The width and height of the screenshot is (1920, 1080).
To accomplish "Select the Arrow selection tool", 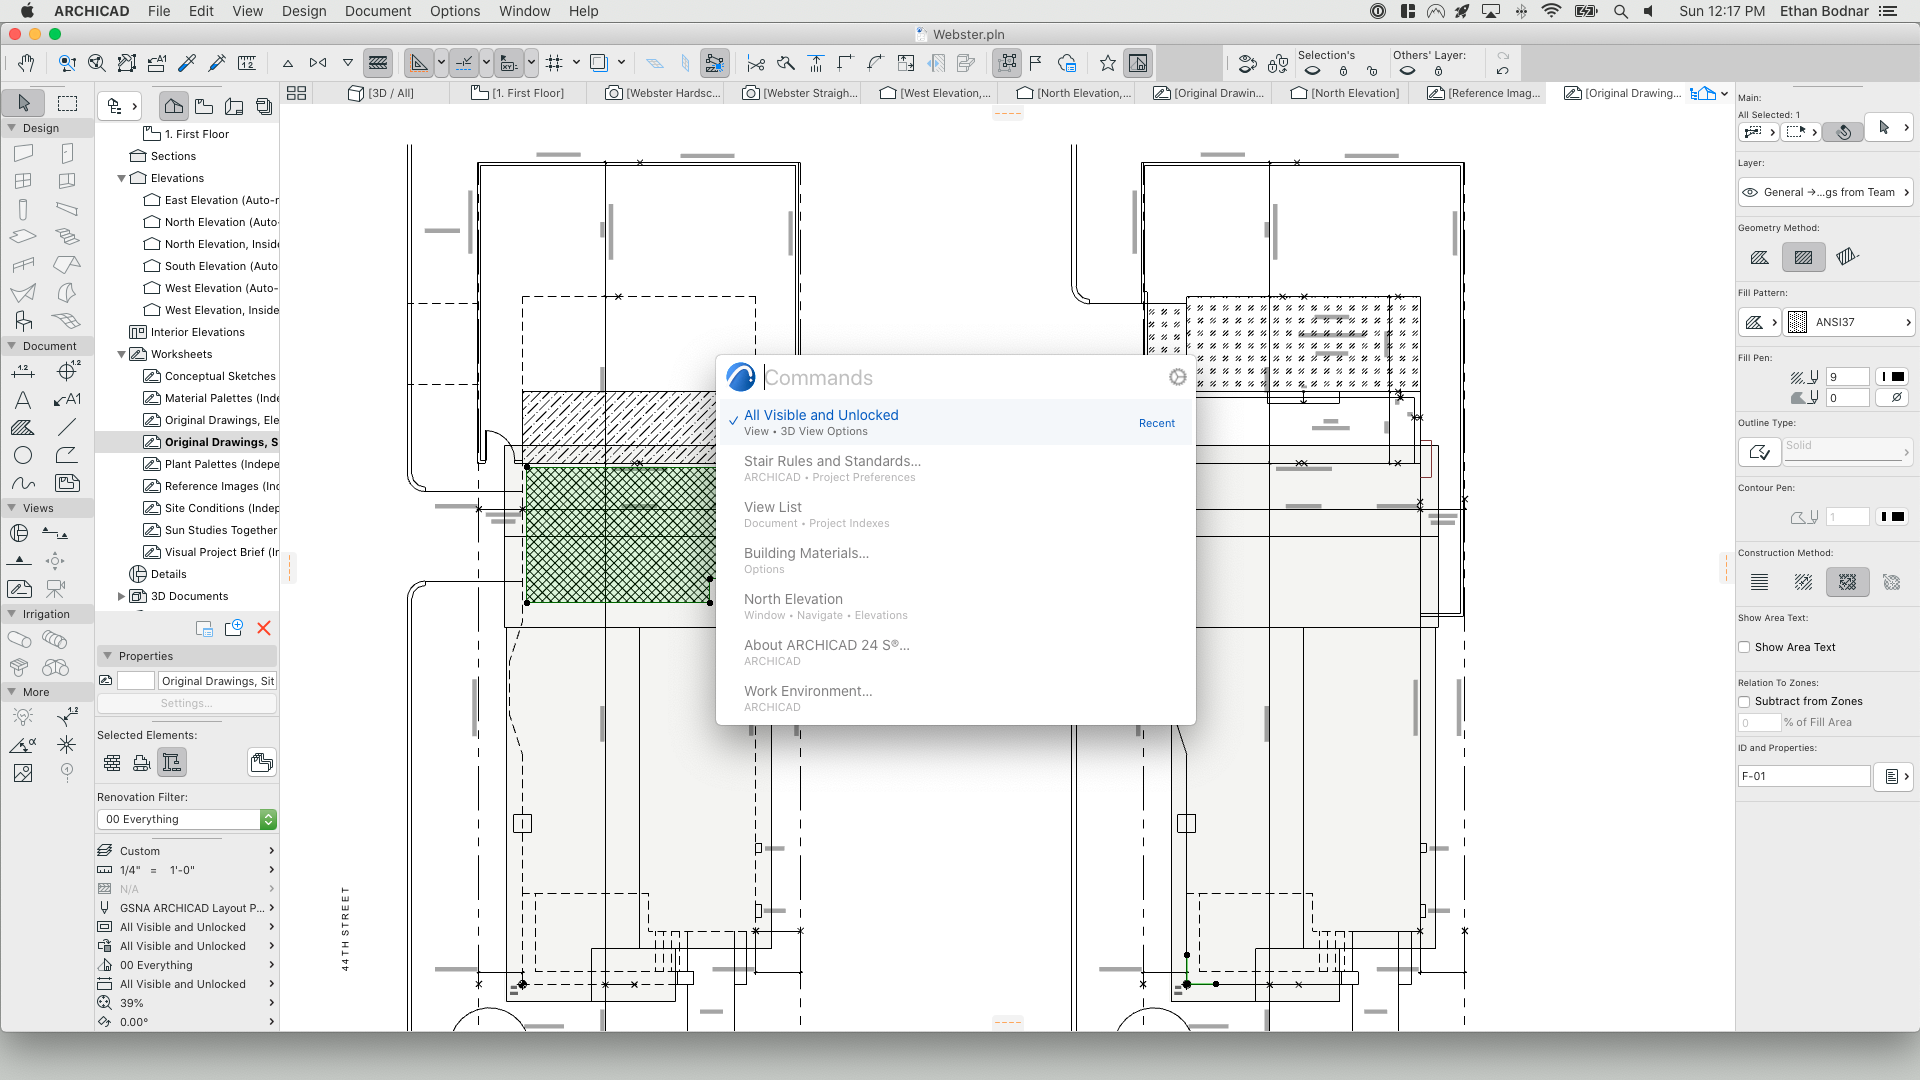I will tap(24, 103).
